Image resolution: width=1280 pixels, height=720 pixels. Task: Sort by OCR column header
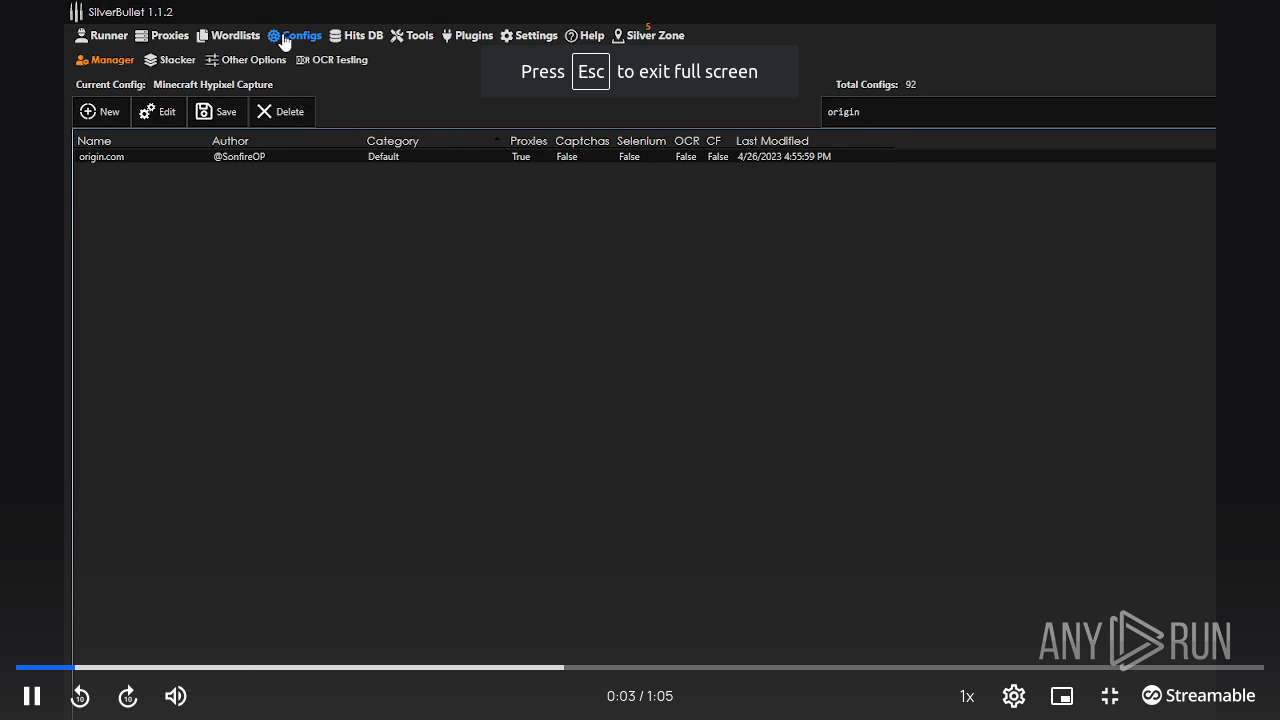click(687, 141)
